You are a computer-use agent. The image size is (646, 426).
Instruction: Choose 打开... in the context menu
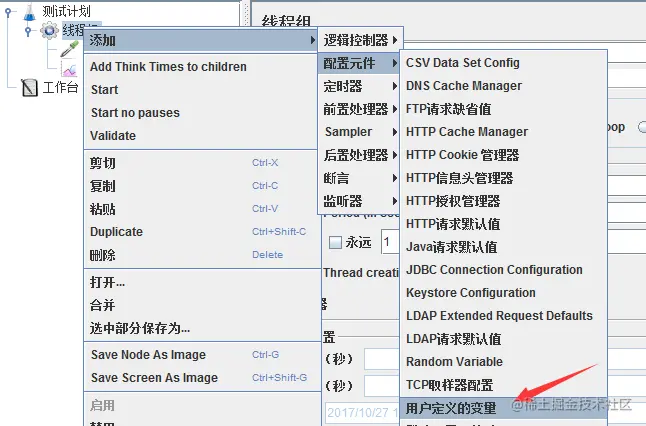point(200,282)
